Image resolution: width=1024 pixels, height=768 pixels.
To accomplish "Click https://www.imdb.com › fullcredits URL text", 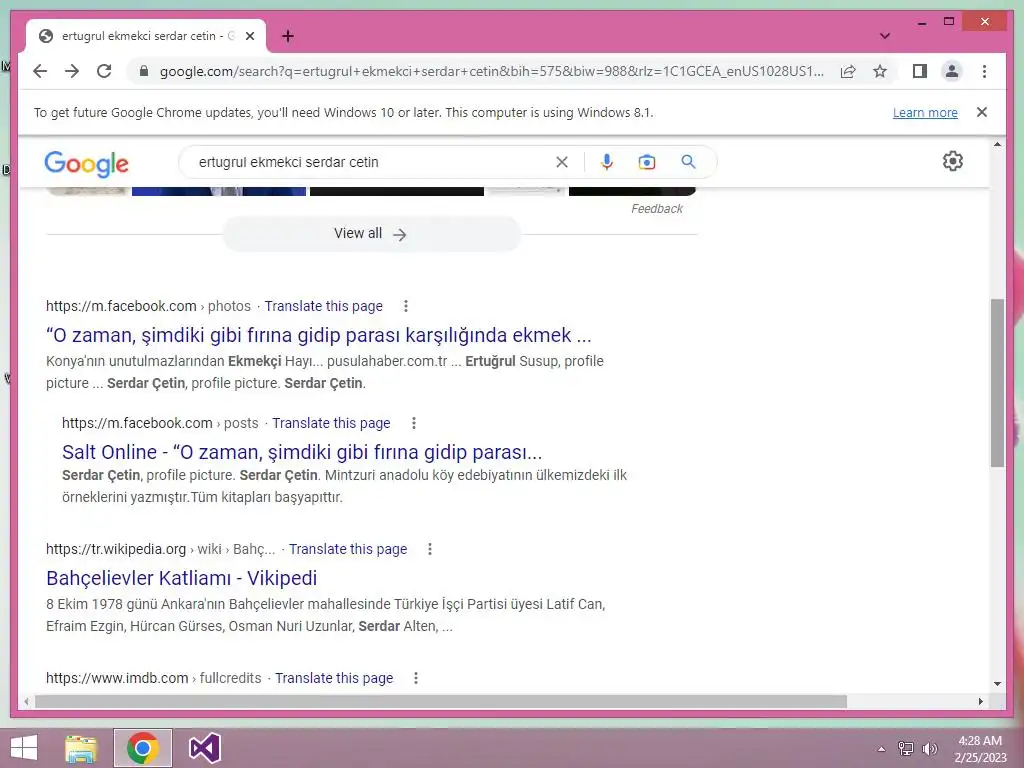I will (x=153, y=678).
